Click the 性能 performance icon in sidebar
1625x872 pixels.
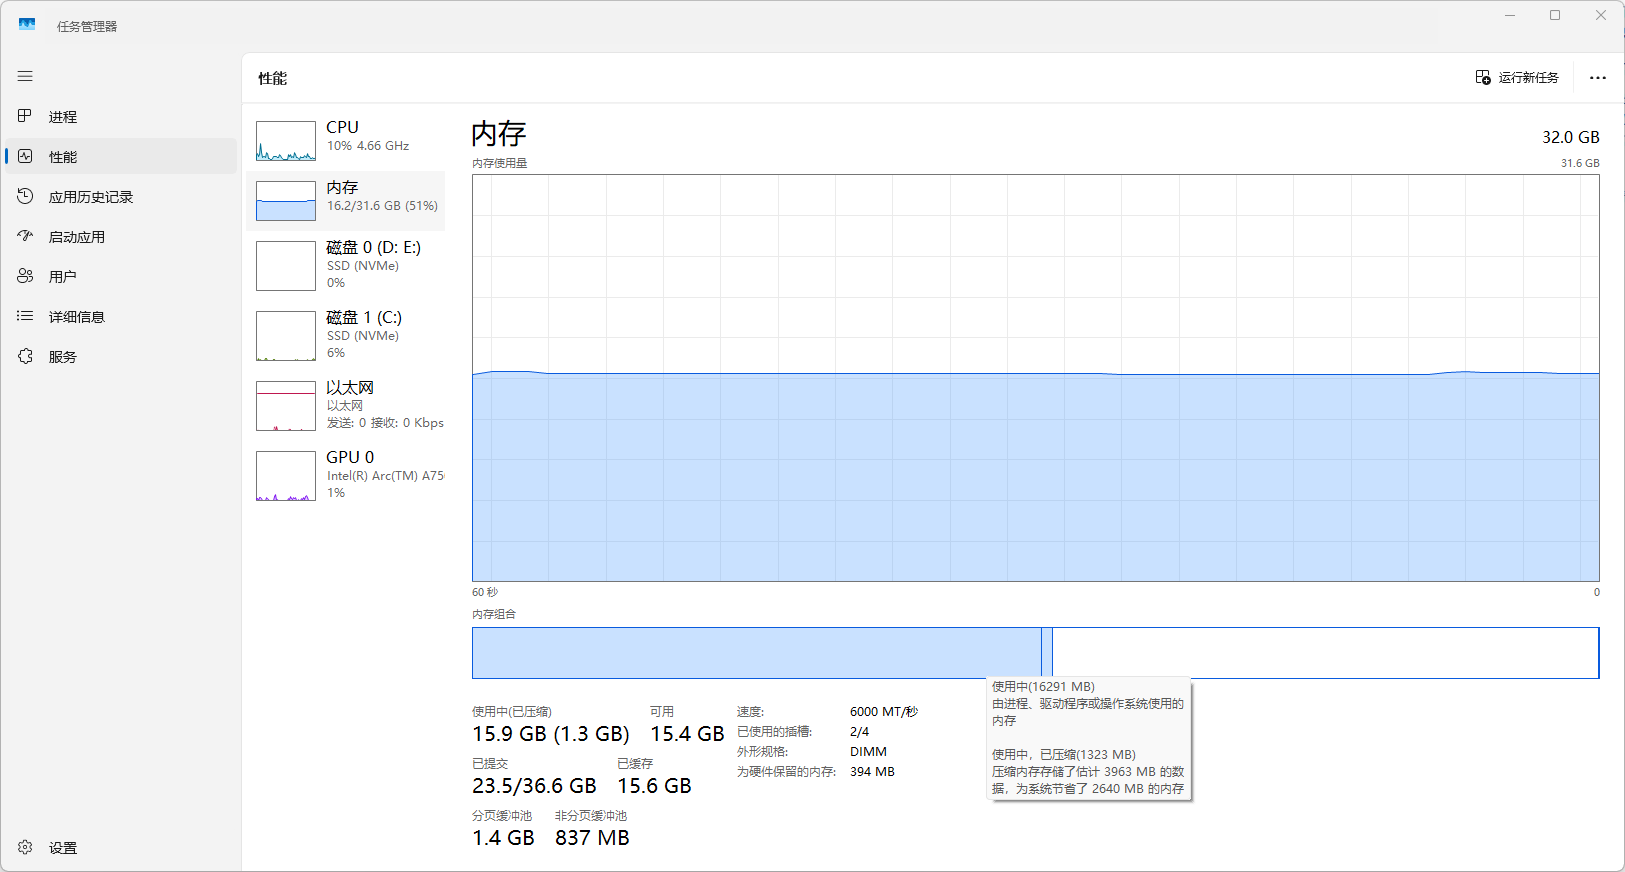pyautogui.click(x=25, y=156)
